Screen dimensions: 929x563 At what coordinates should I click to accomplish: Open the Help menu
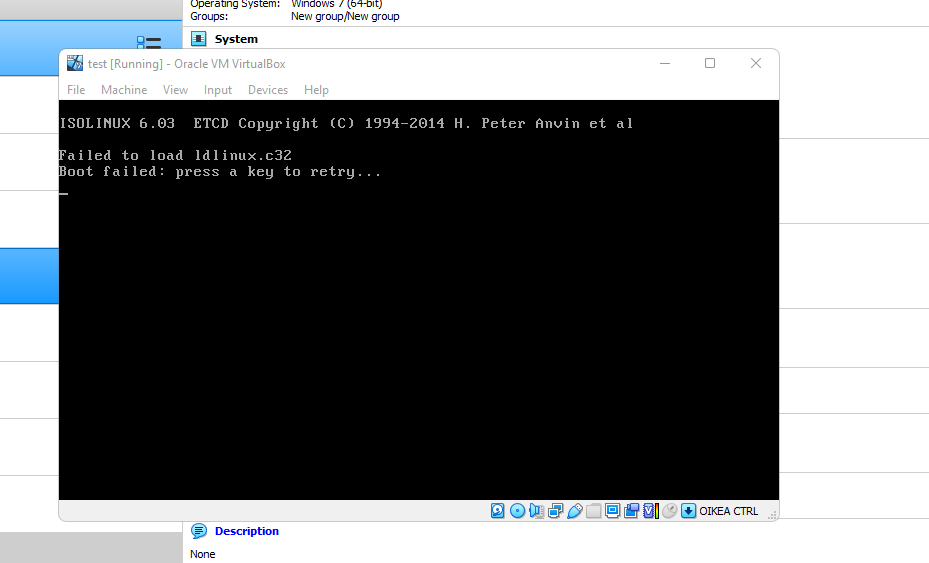pos(316,89)
